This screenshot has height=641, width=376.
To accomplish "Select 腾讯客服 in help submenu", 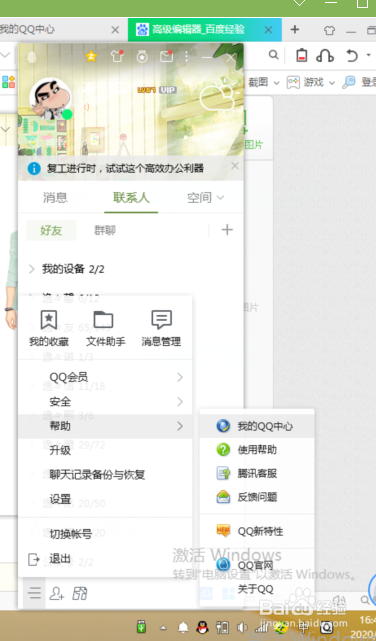I will click(x=257, y=473).
